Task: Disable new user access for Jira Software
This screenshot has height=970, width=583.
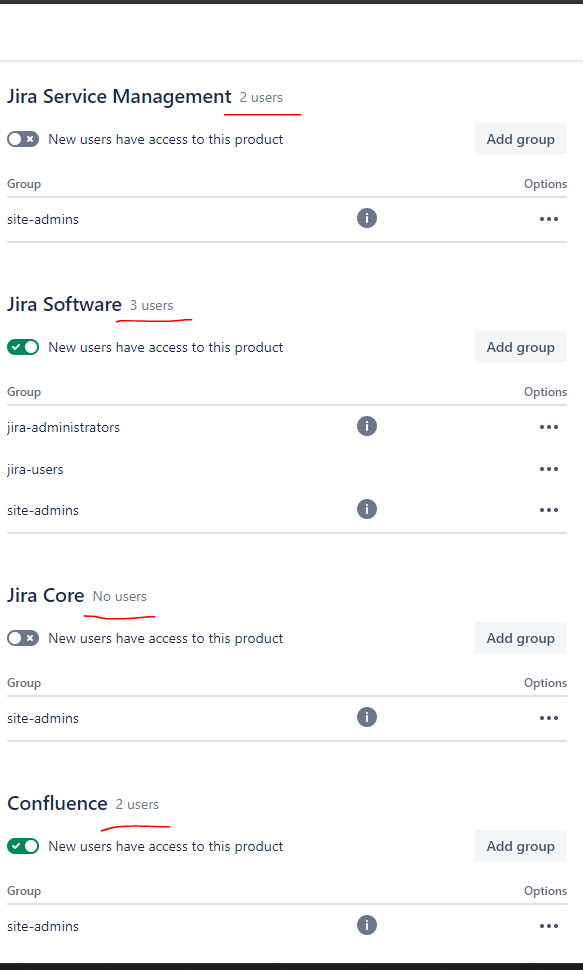Action: [x=23, y=347]
